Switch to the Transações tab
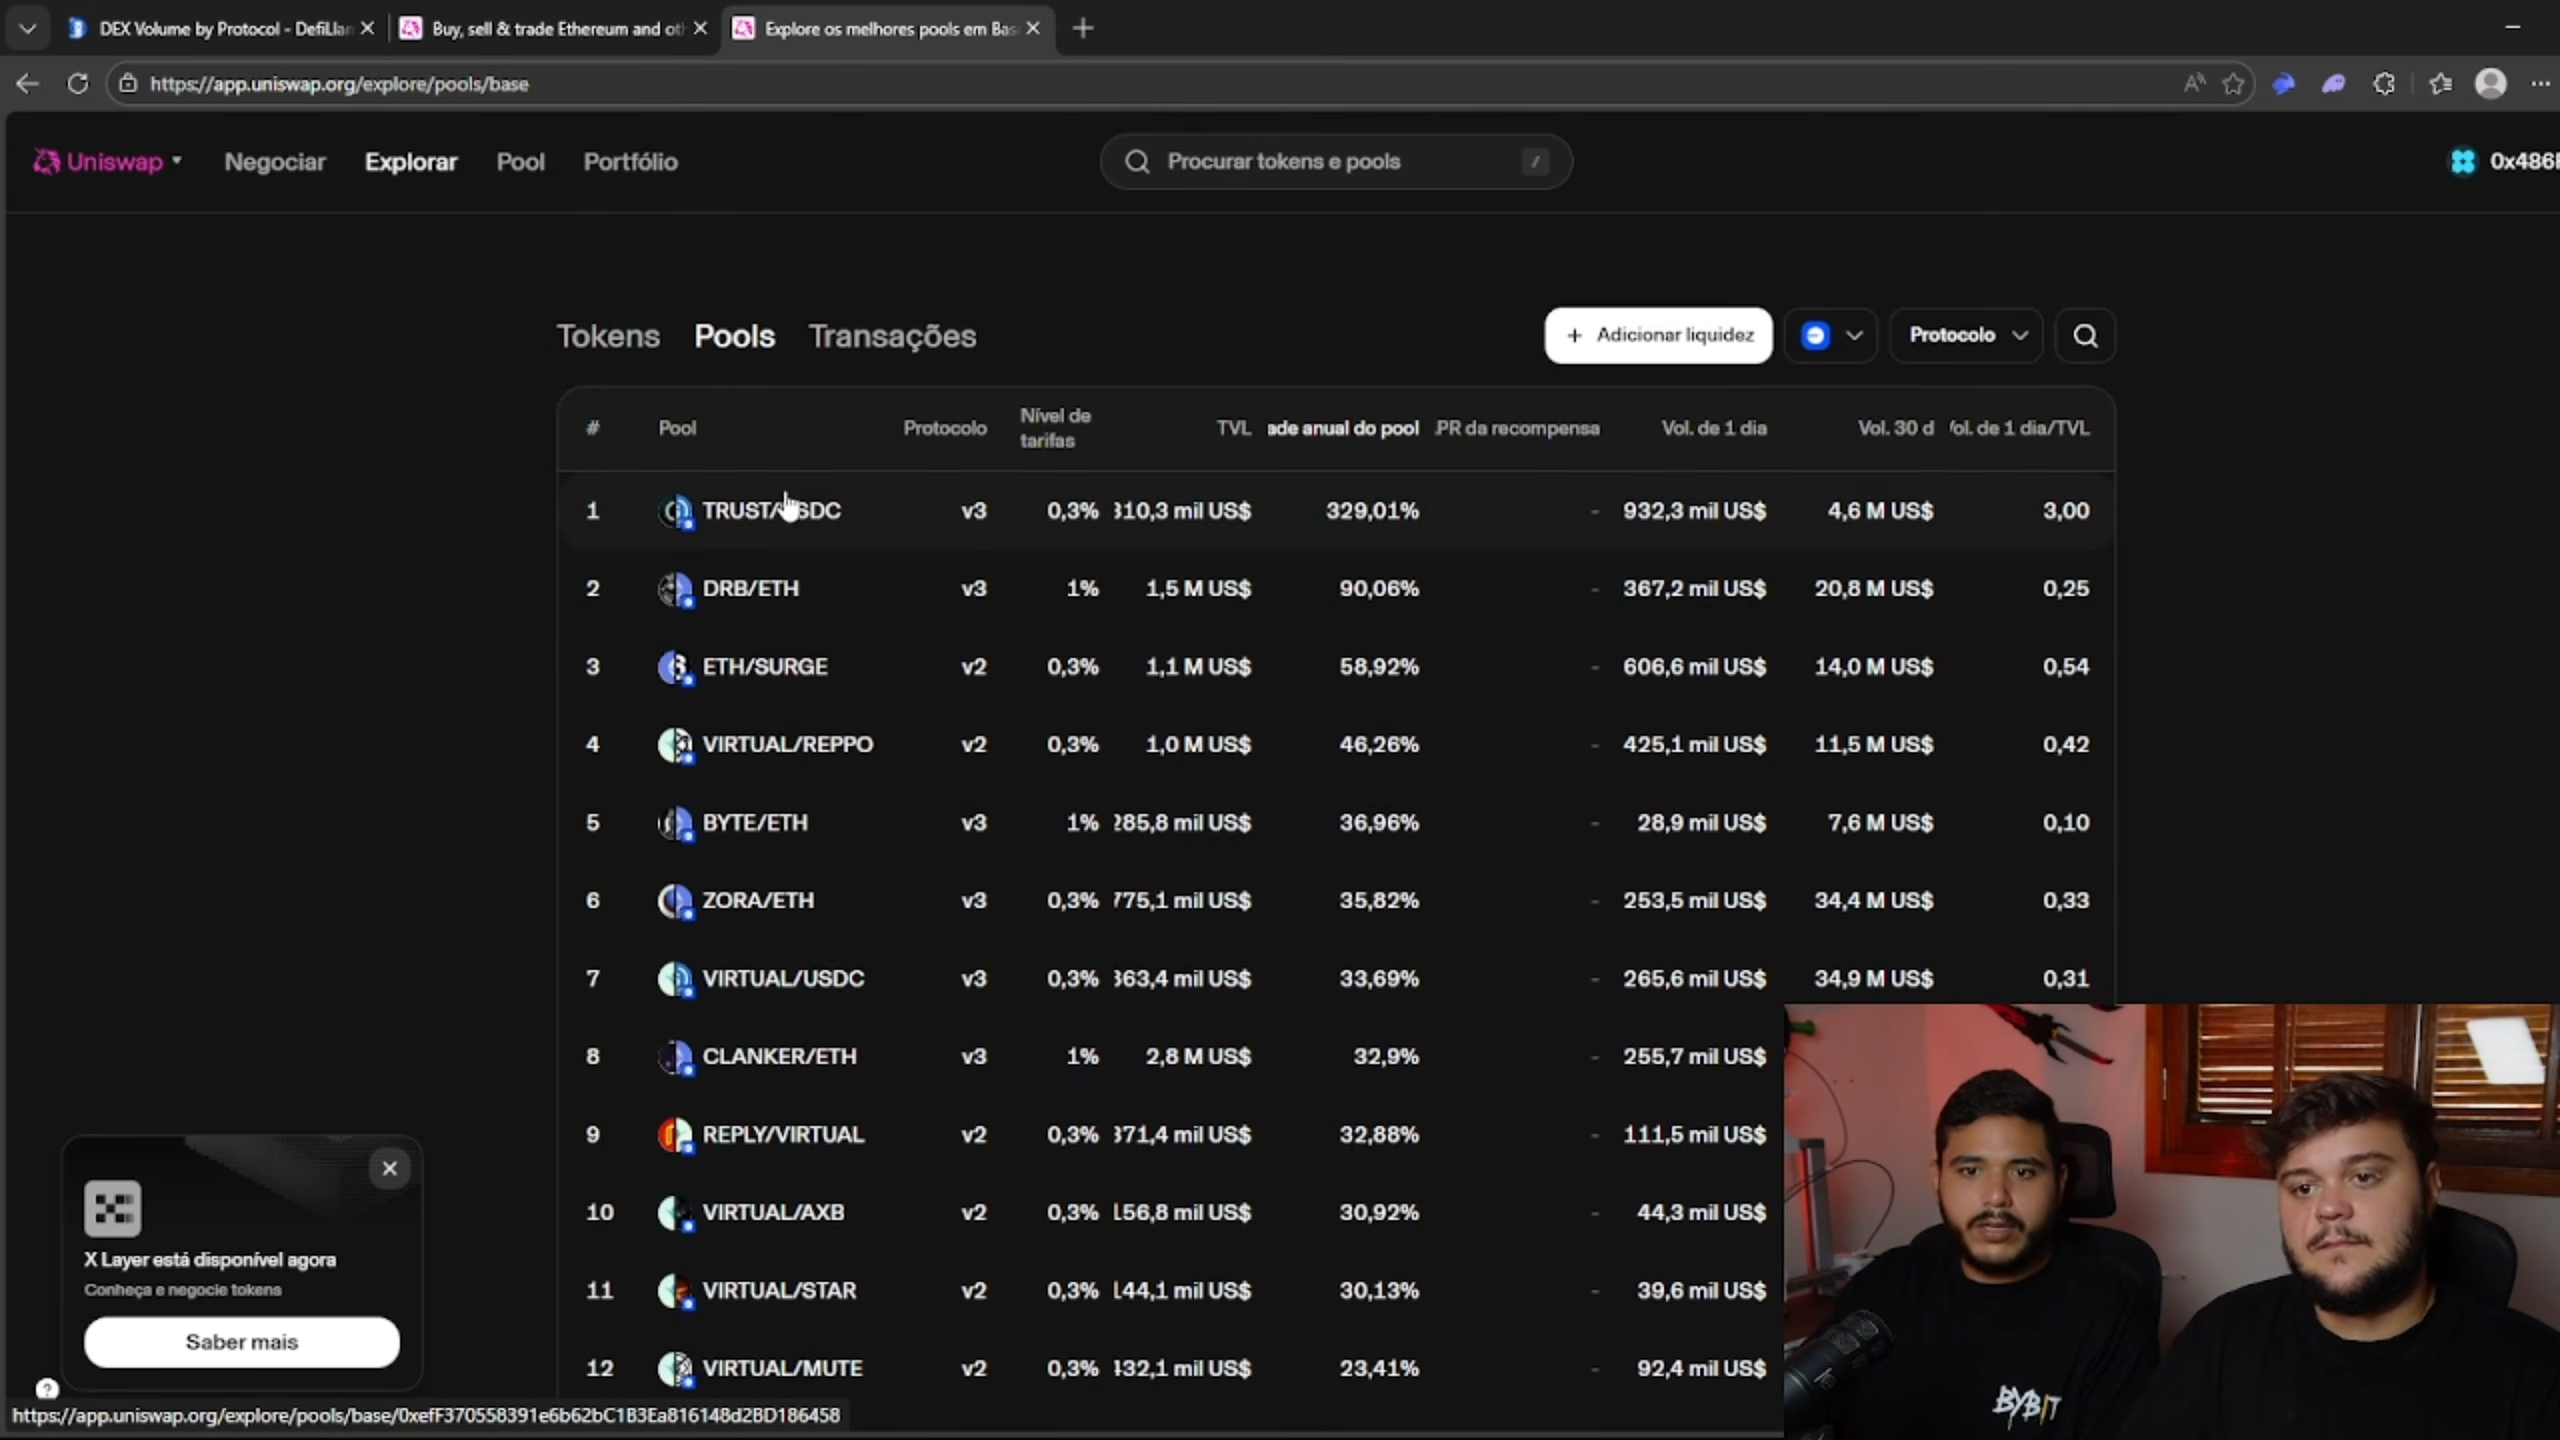2560x1440 pixels. [x=892, y=336]
